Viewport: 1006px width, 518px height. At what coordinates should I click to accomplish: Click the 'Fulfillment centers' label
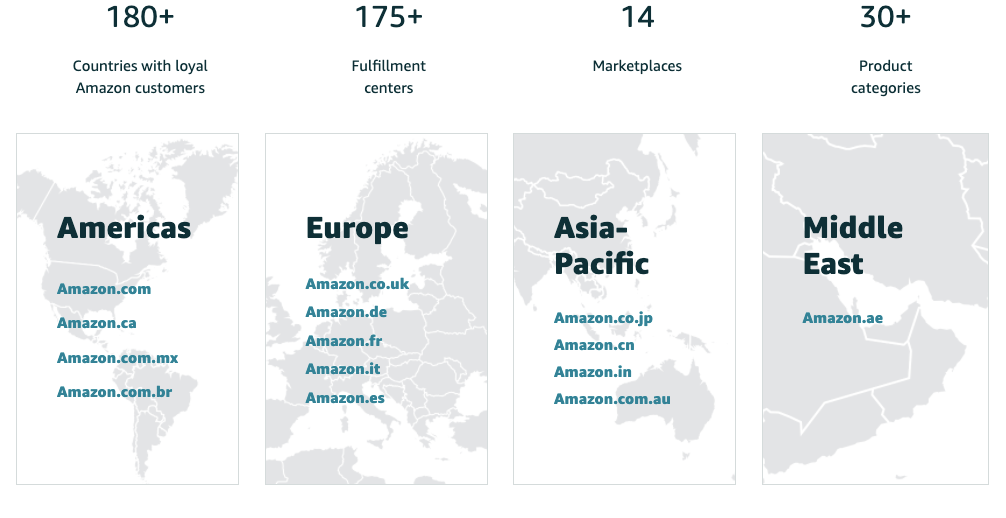(x=389, y=77)
